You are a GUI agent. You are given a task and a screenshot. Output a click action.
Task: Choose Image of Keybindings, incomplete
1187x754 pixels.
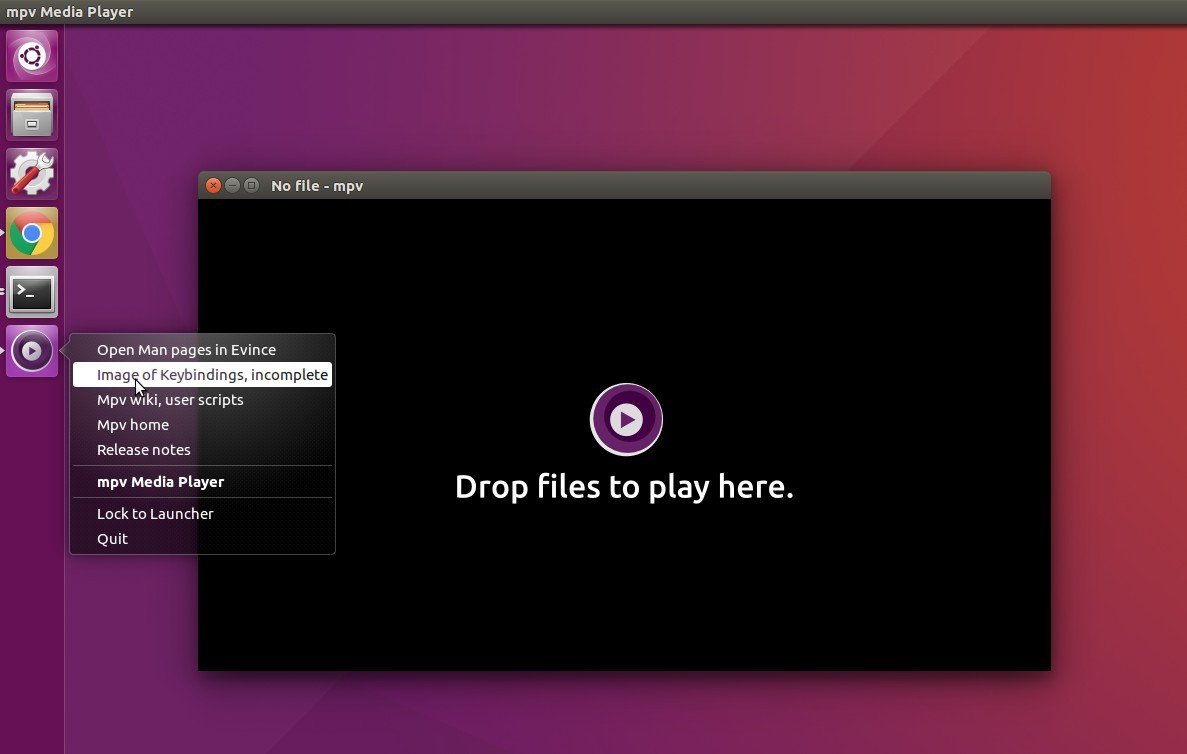pos(202,375)
